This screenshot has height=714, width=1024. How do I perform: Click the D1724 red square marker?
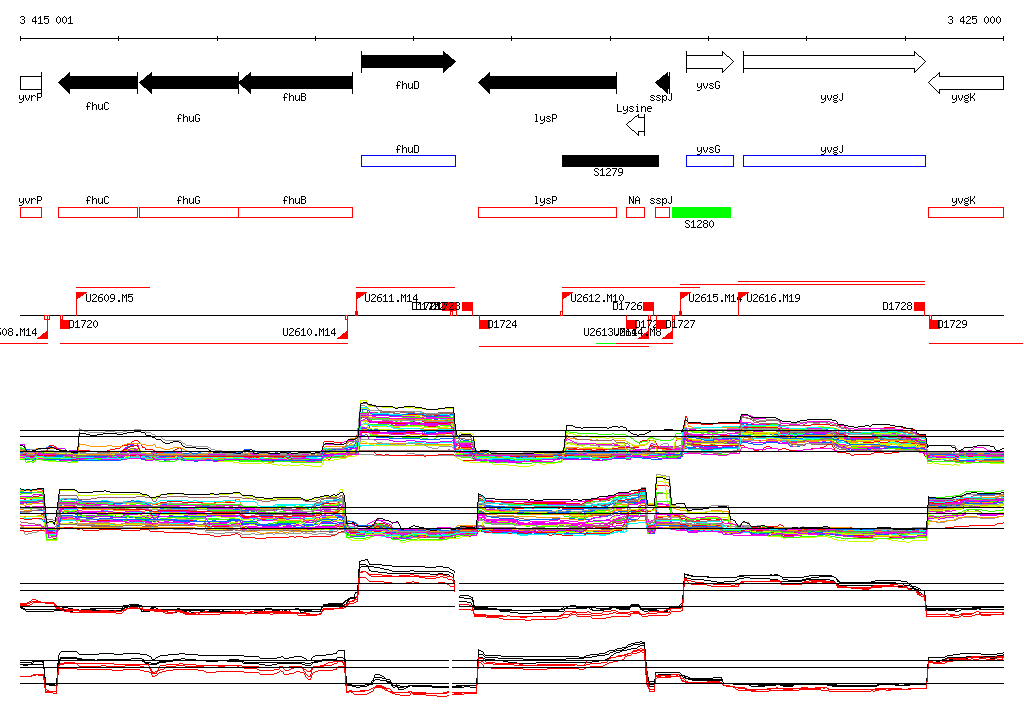(x=485, y=324)
